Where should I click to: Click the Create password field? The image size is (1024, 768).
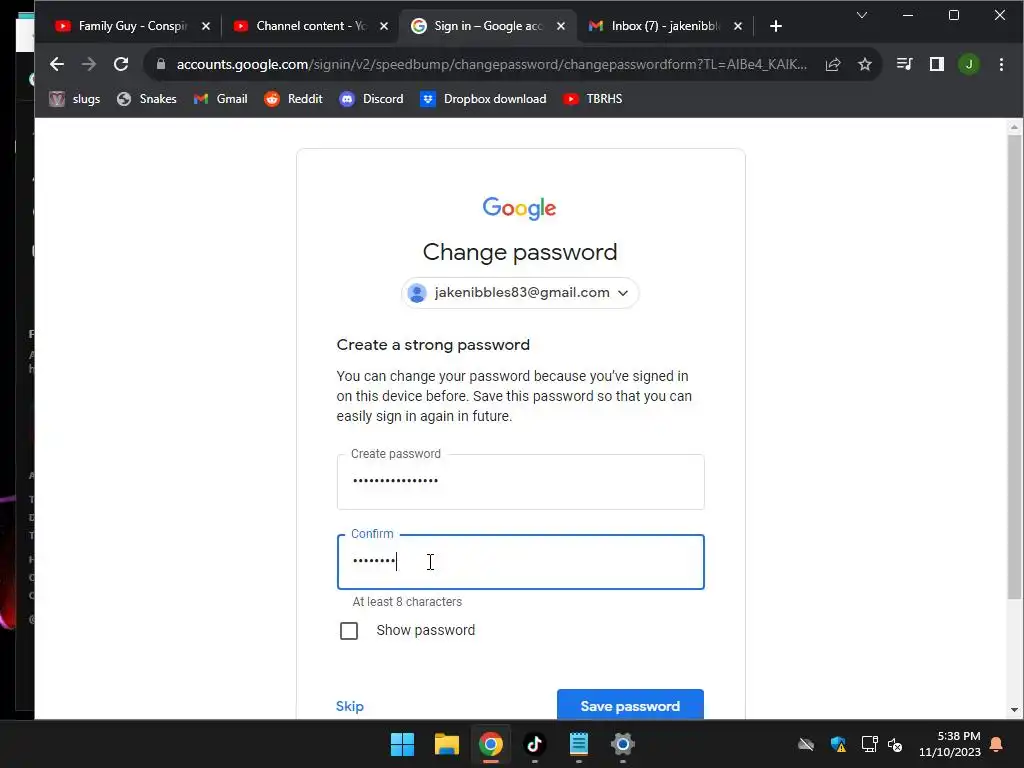point(520,482)
